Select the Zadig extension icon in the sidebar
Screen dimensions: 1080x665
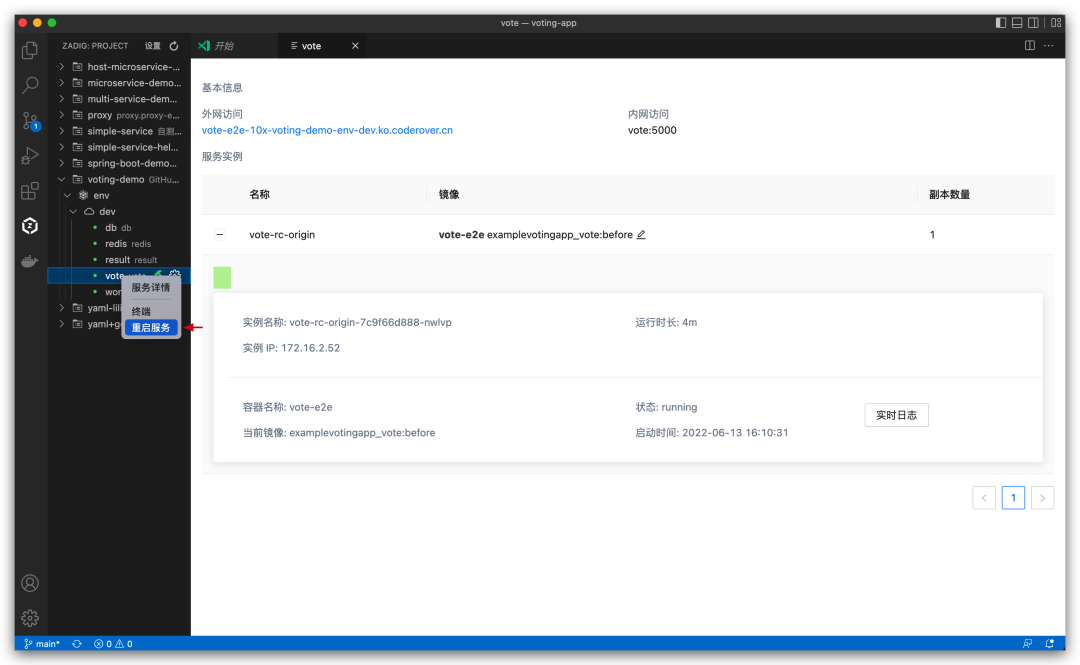point(30,226)
